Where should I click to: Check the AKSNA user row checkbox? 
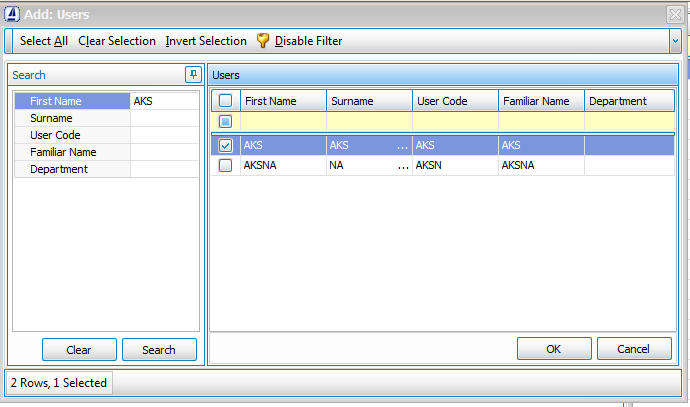click(x=226, y=166)
